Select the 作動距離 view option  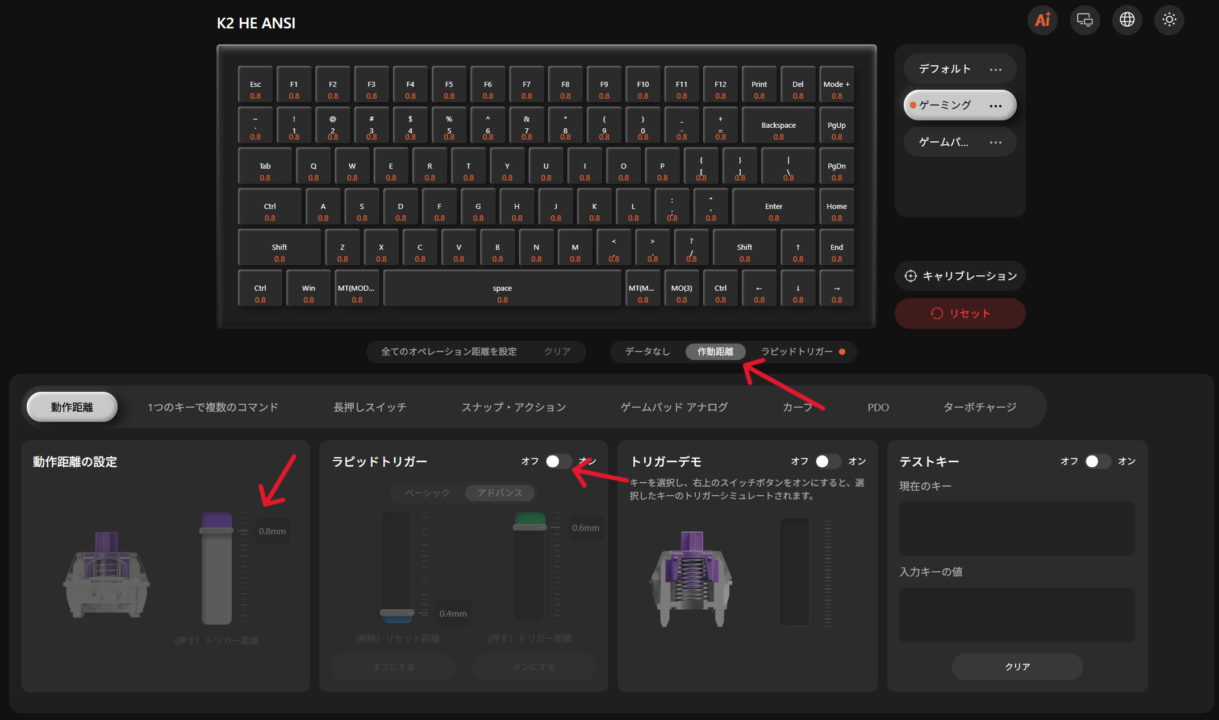coord(715,352)
